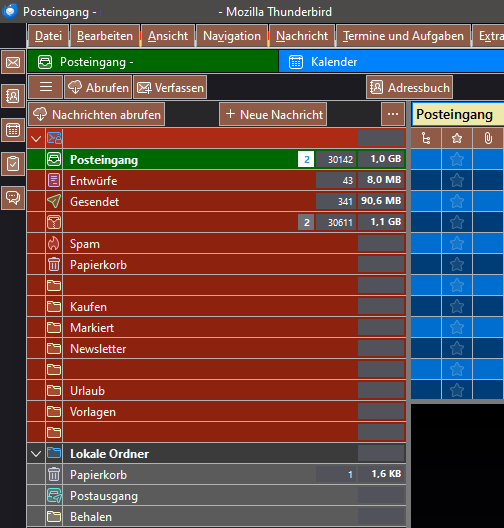Click the thread column header icon

point(426,138)
